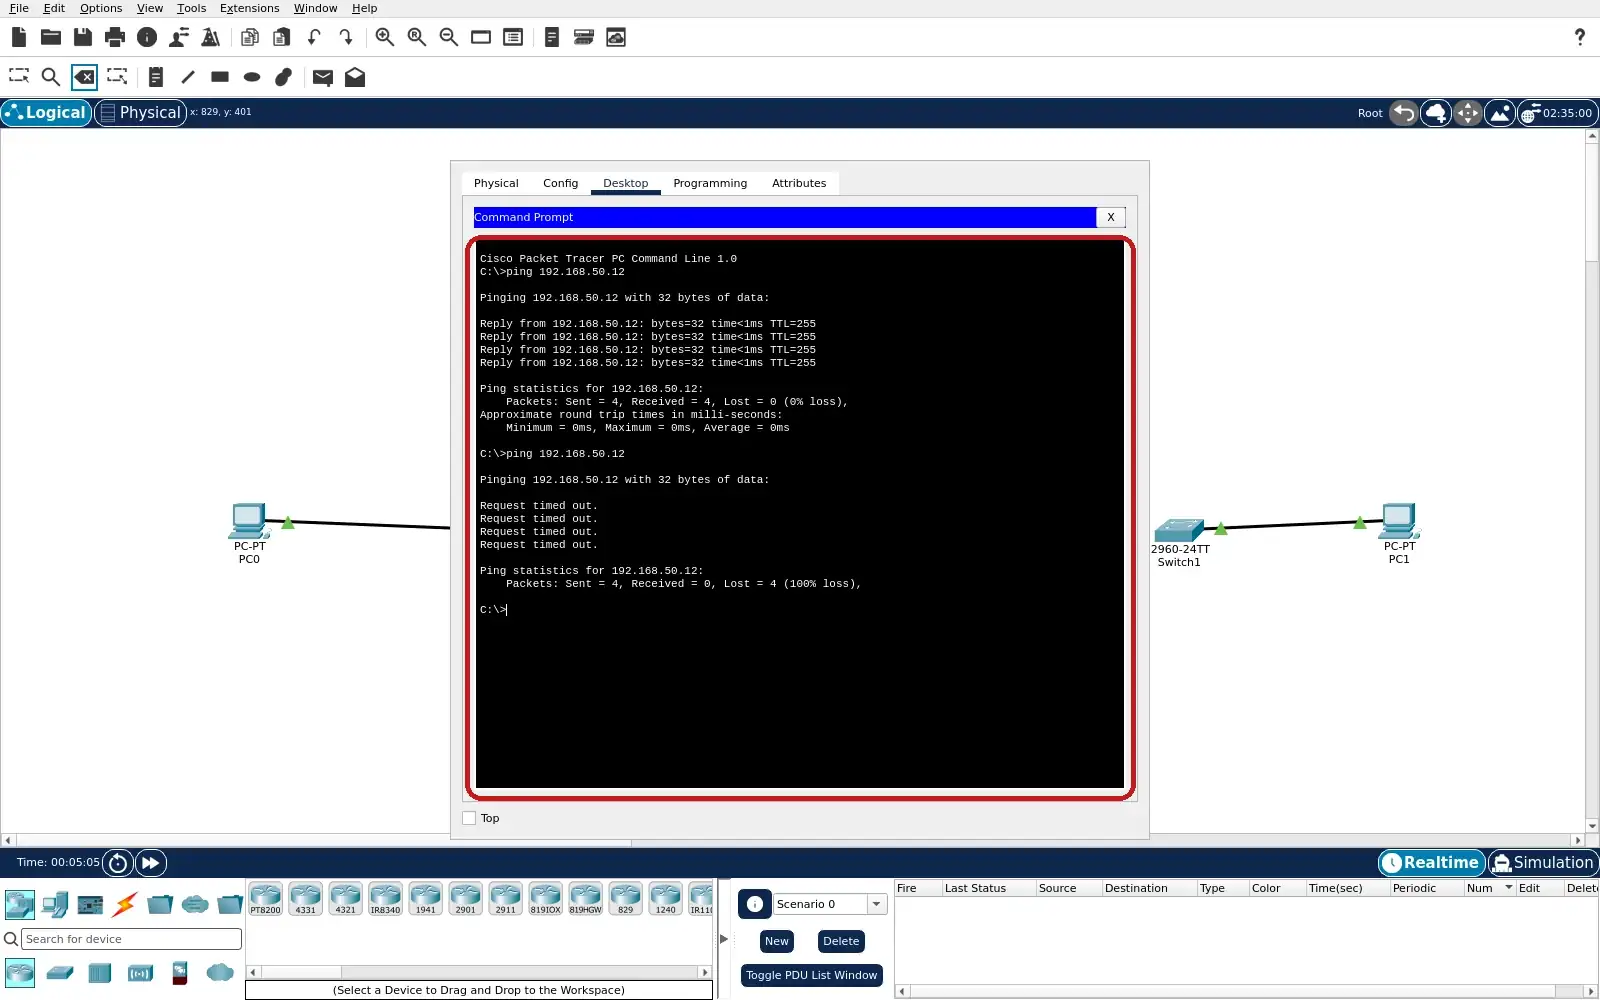This screenshot has width=1600, height=1000.
Task: Select the Delete tool in the toolbar
Action: 84,76
